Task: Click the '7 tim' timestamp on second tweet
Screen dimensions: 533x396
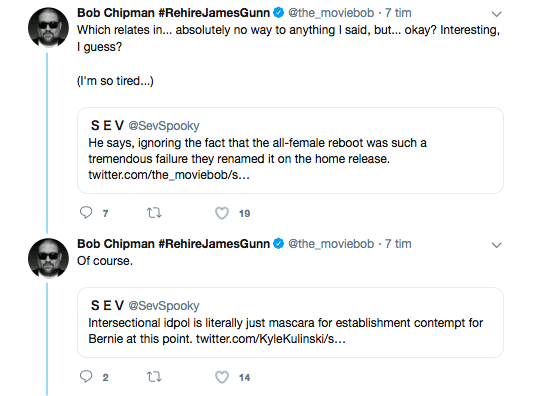Action: tap(398, 244)
